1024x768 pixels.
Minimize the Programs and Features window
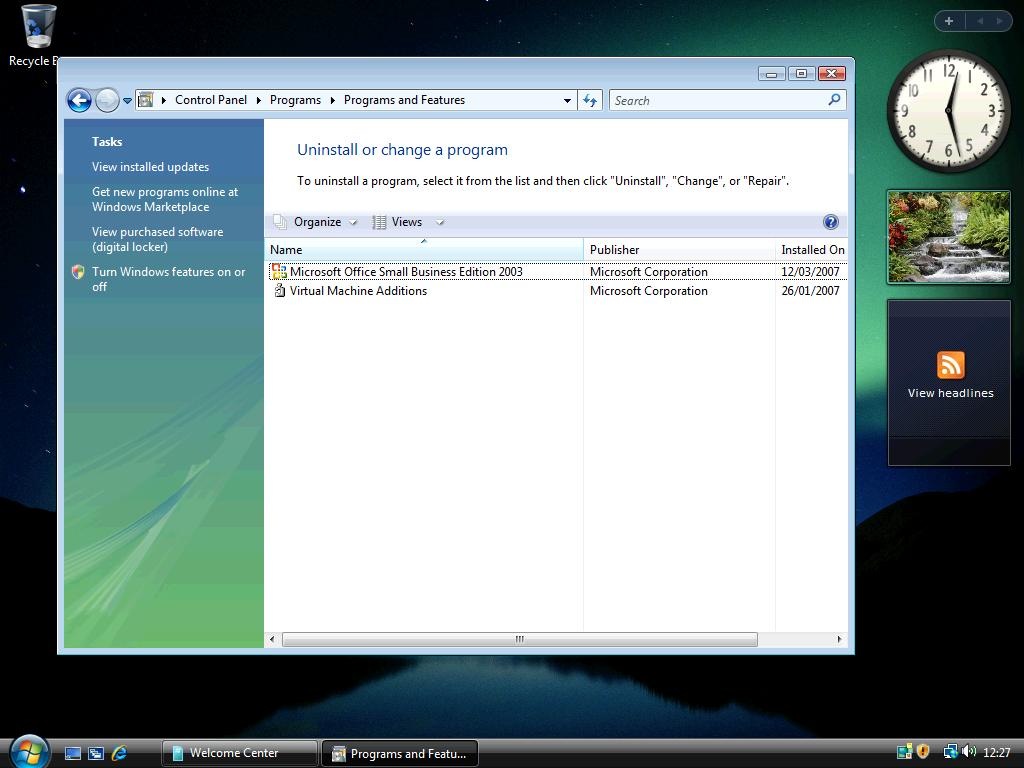pos(771,74)
